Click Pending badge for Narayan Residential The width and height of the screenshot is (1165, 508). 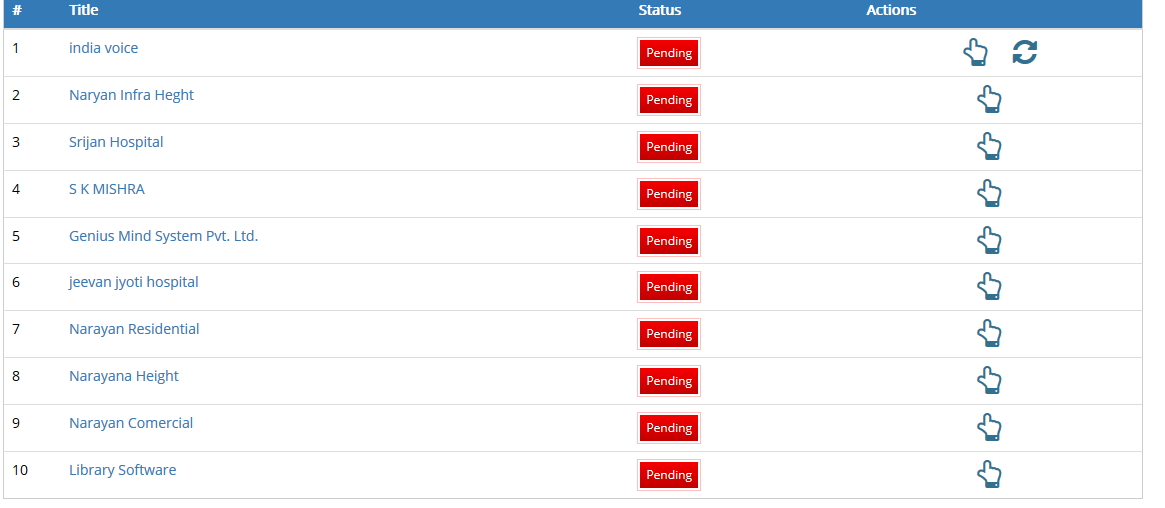669,334
